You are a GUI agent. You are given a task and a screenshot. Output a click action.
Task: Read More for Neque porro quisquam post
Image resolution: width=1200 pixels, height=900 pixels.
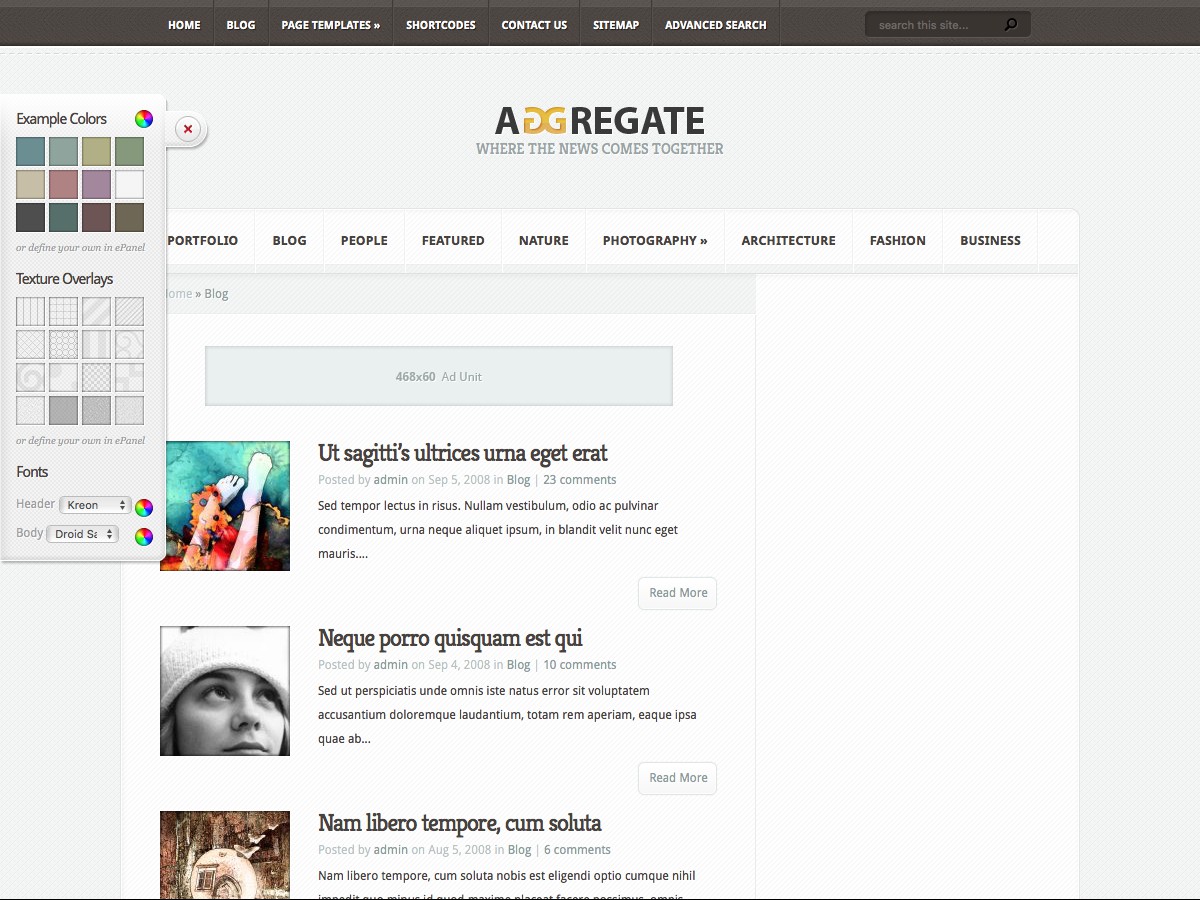coord(678,778)
